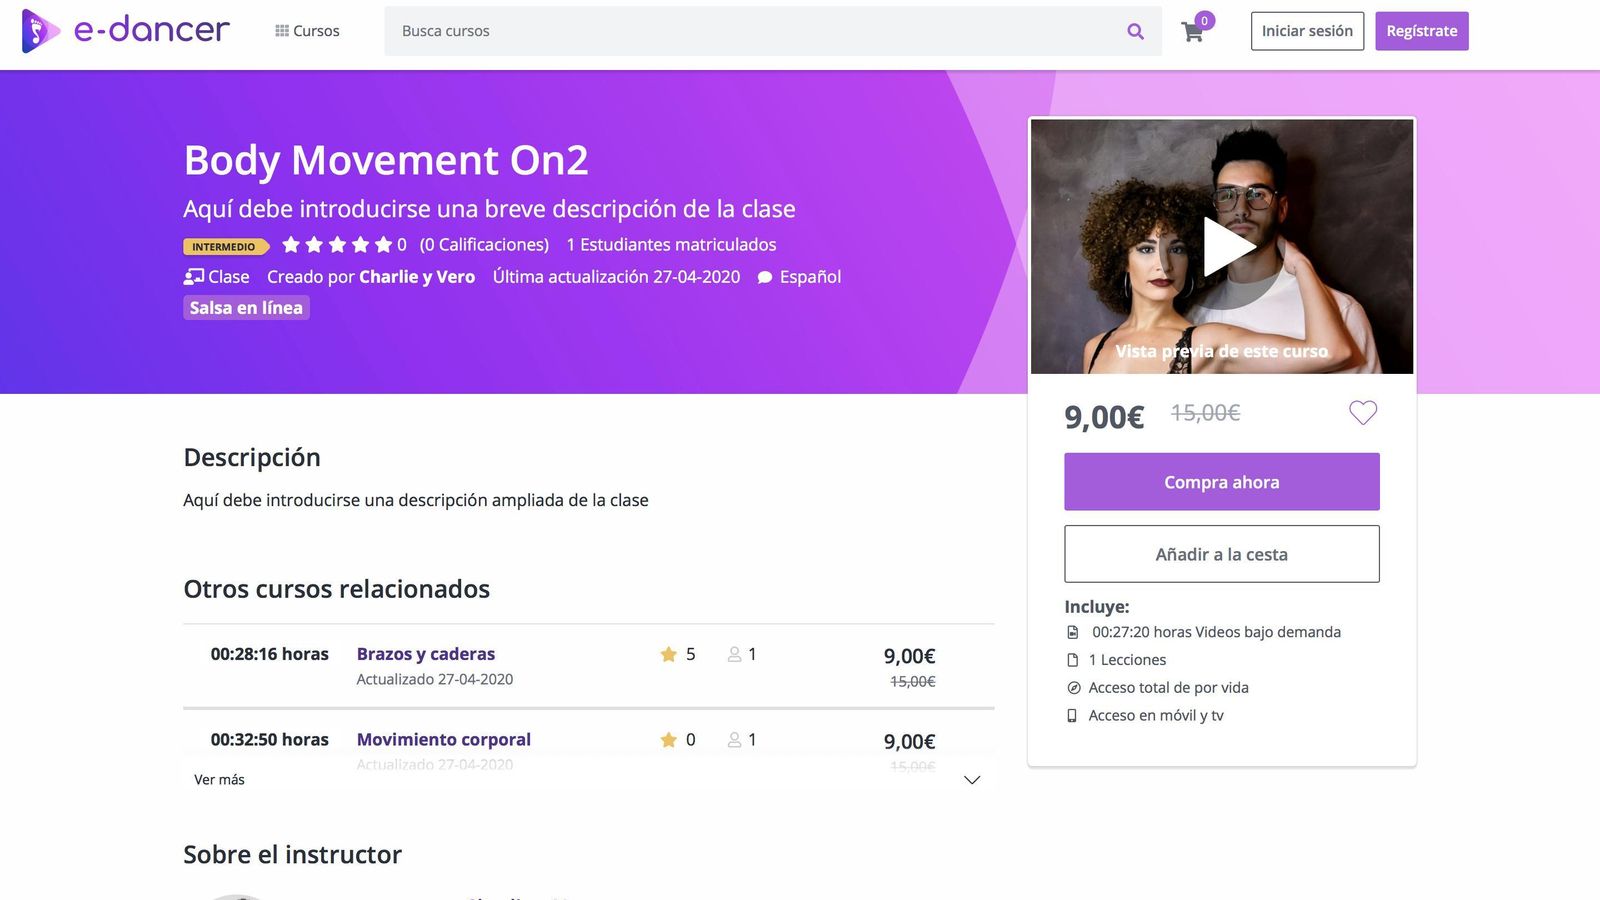The image size is (1600, 900).
Task: Open the Cursos menu
Action: pos(315,30)
